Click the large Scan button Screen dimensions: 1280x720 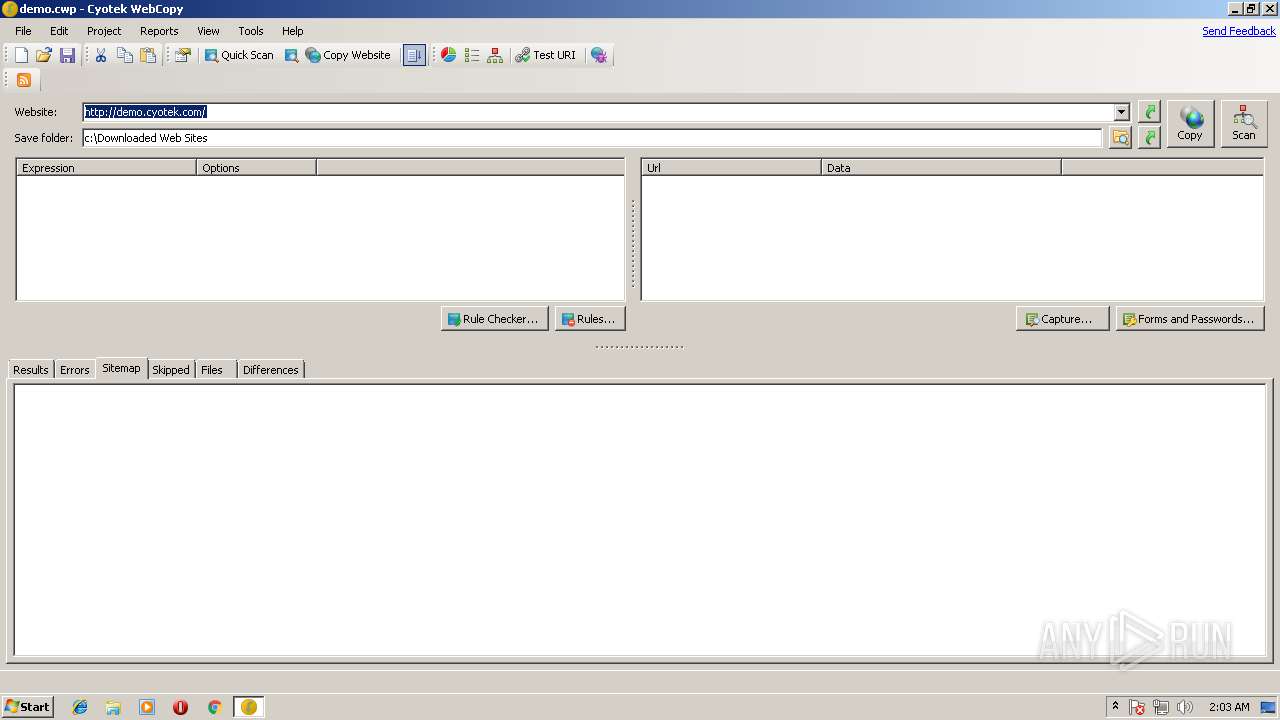(x=1244, y=124)
